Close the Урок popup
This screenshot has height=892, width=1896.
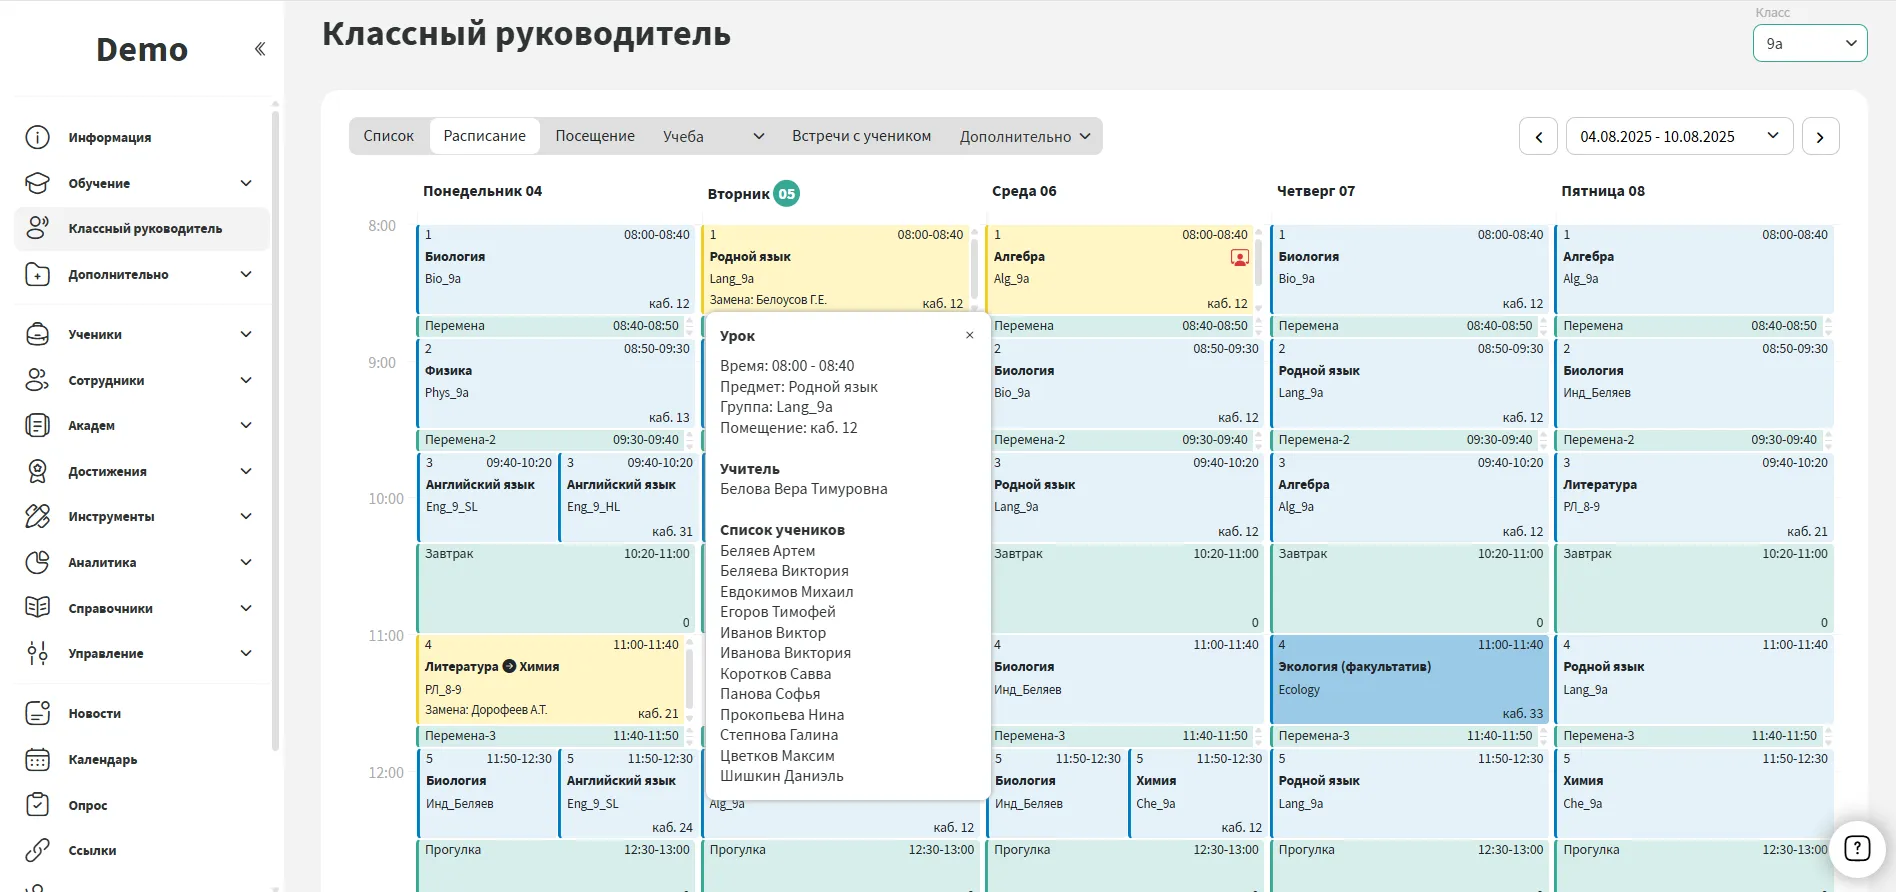coord(969,335)
